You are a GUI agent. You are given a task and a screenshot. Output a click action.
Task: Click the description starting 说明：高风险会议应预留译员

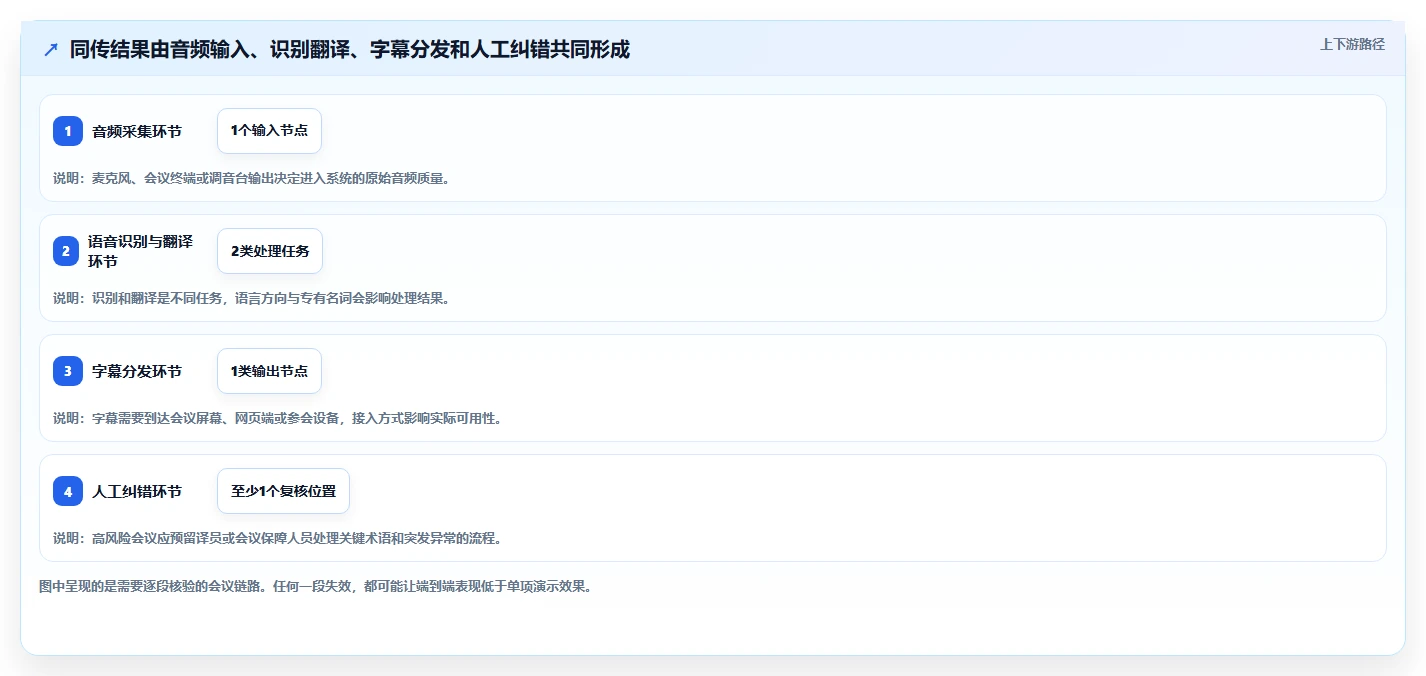[x=277, y=538]
